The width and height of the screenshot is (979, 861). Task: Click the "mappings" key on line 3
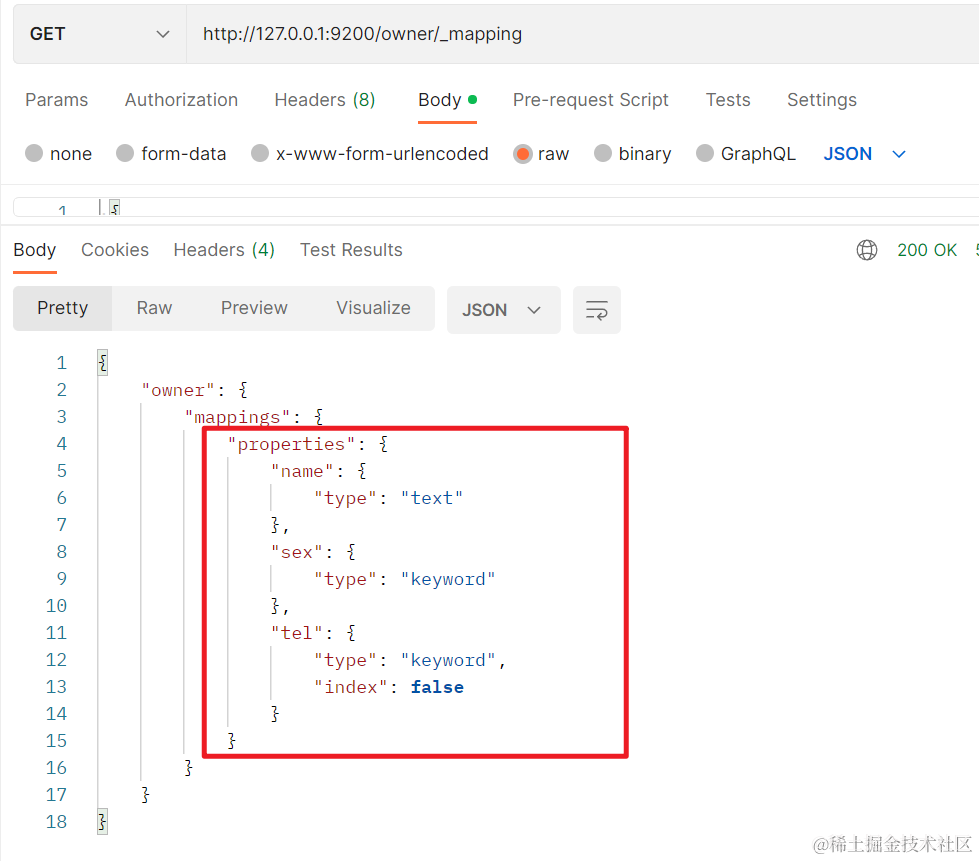(237, 417)
